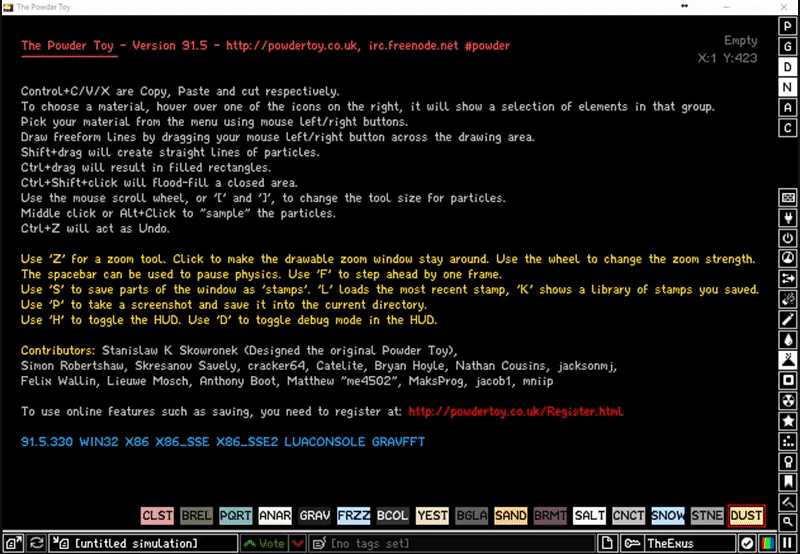The width and height of the screenshot is (800, 554).
Task: Open the Special star icon
Action: tap(788, 421)
